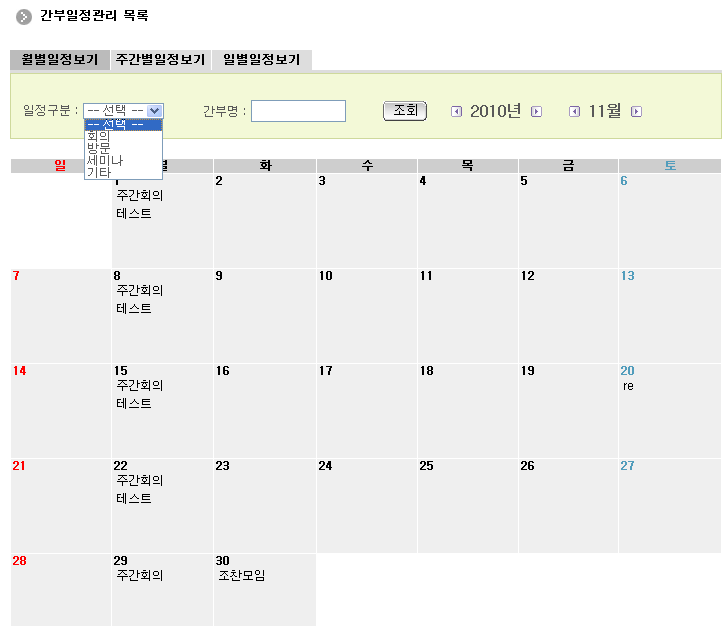Pick 세미나 option from dropdown
Image resolution: width=726 pixels, height=627 pixels.
104,160
